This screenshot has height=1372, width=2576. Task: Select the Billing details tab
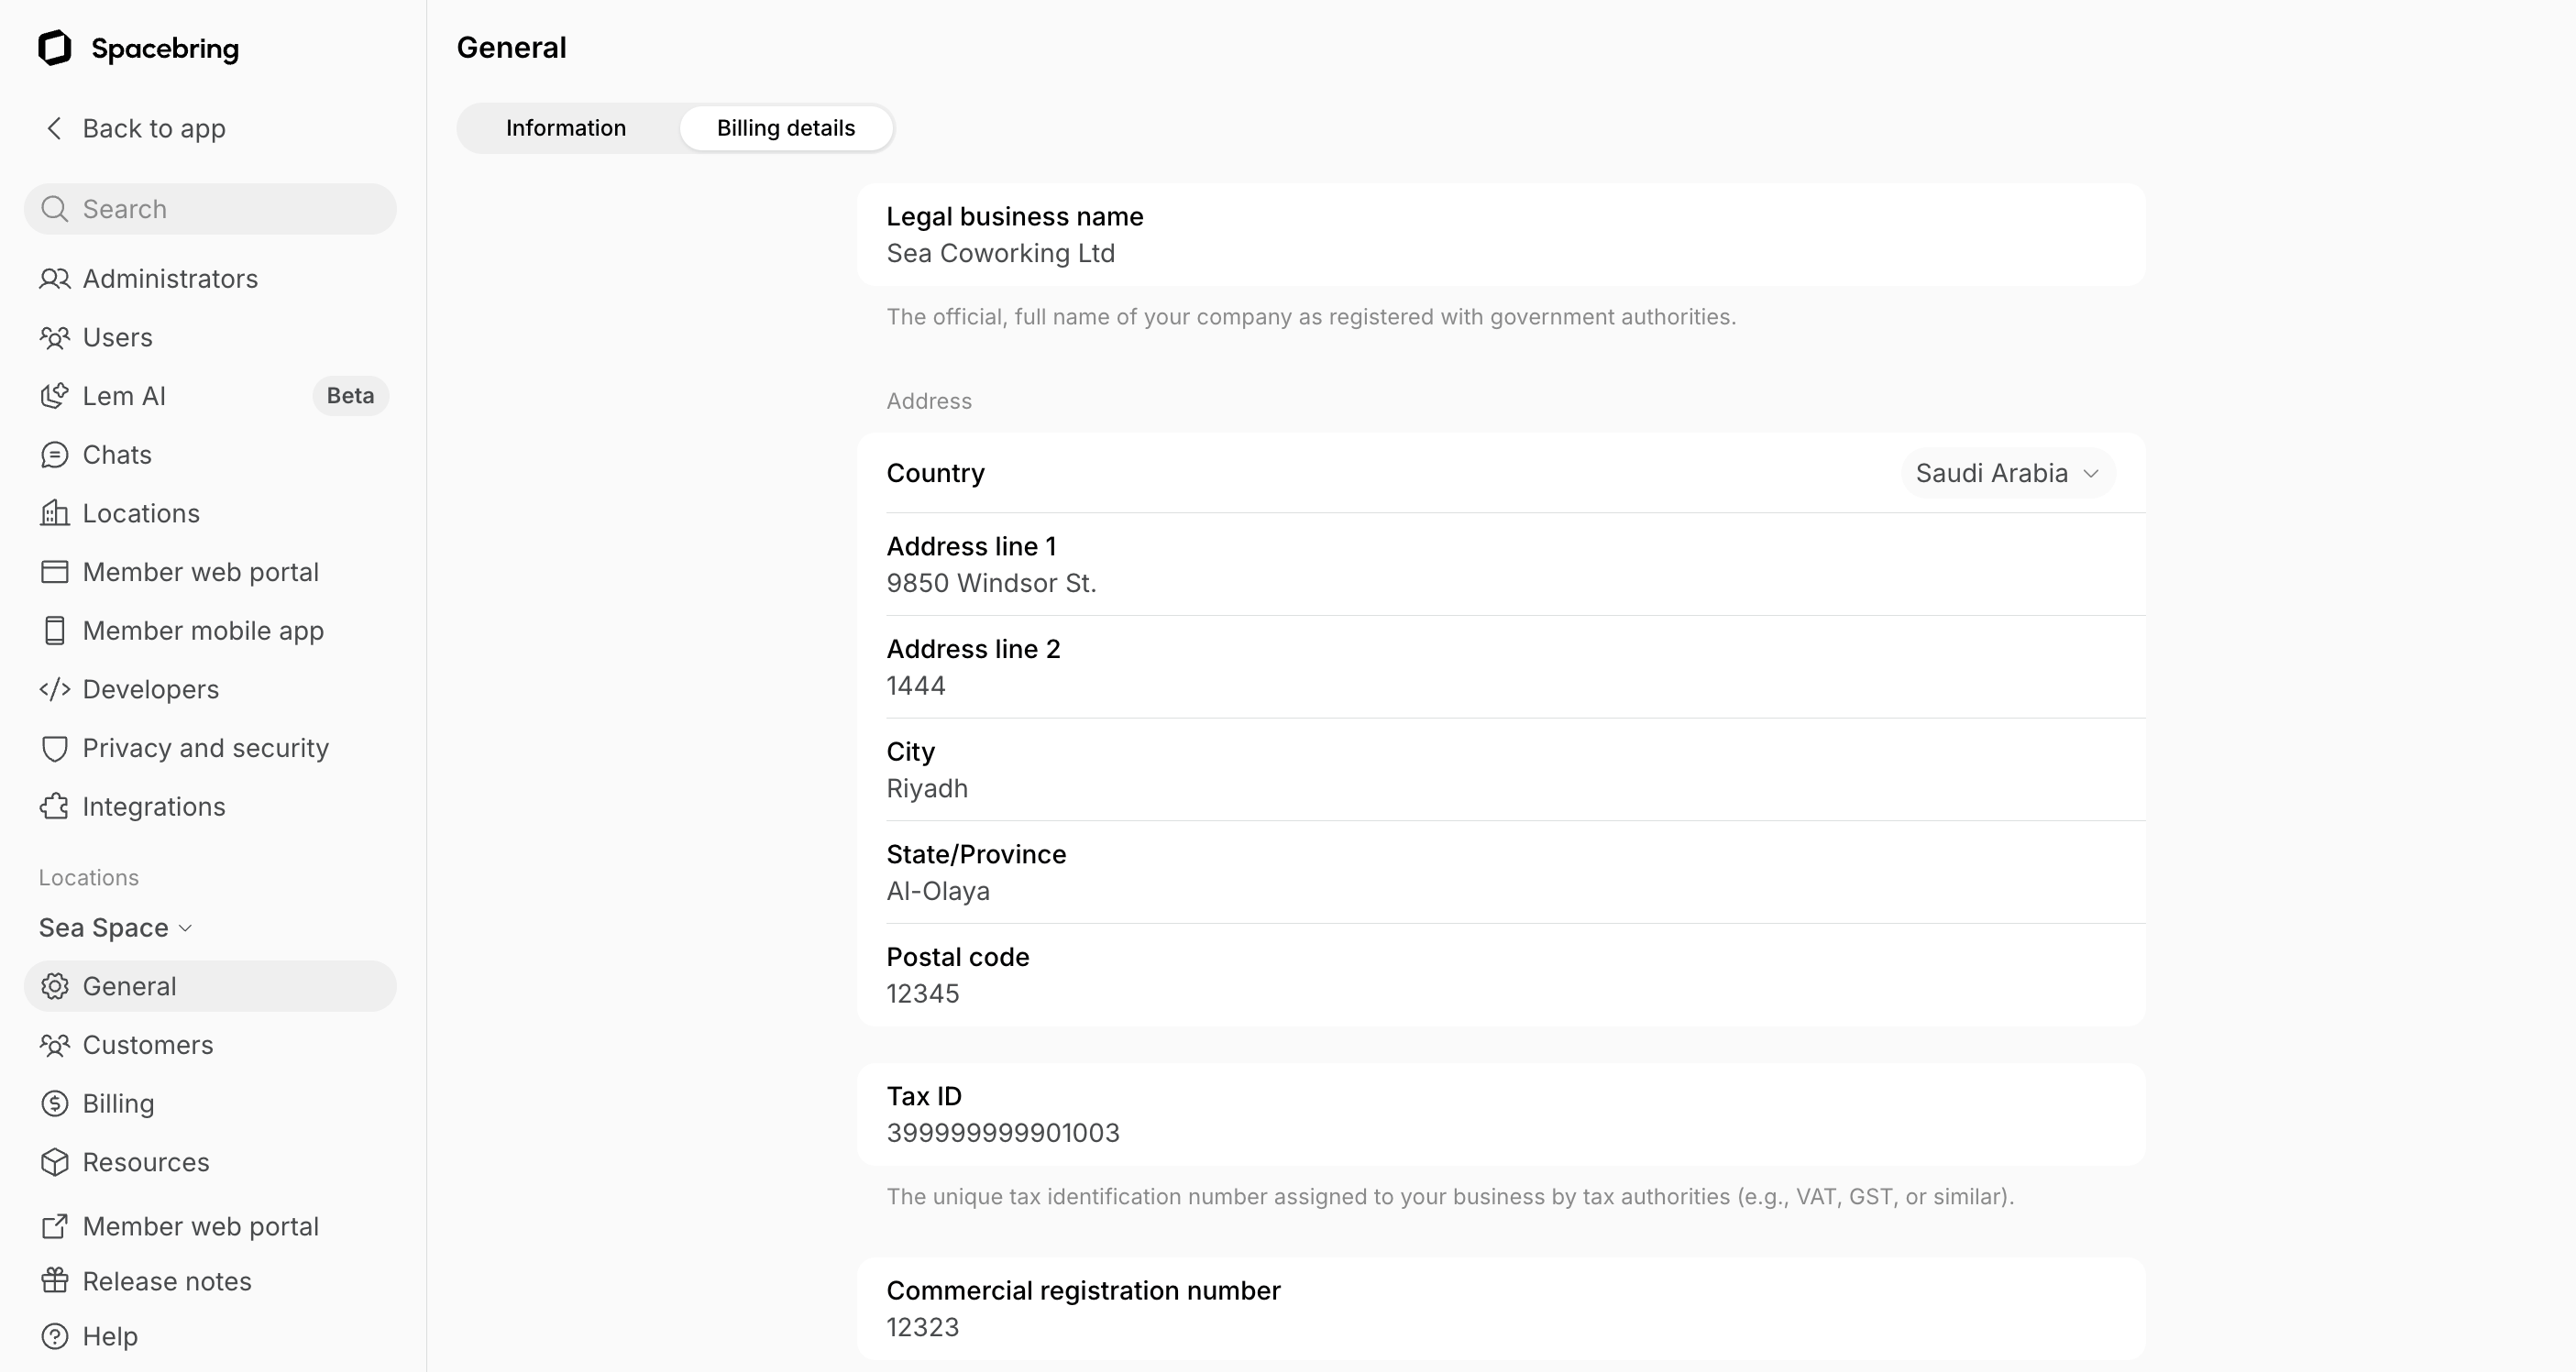[786, 128]
